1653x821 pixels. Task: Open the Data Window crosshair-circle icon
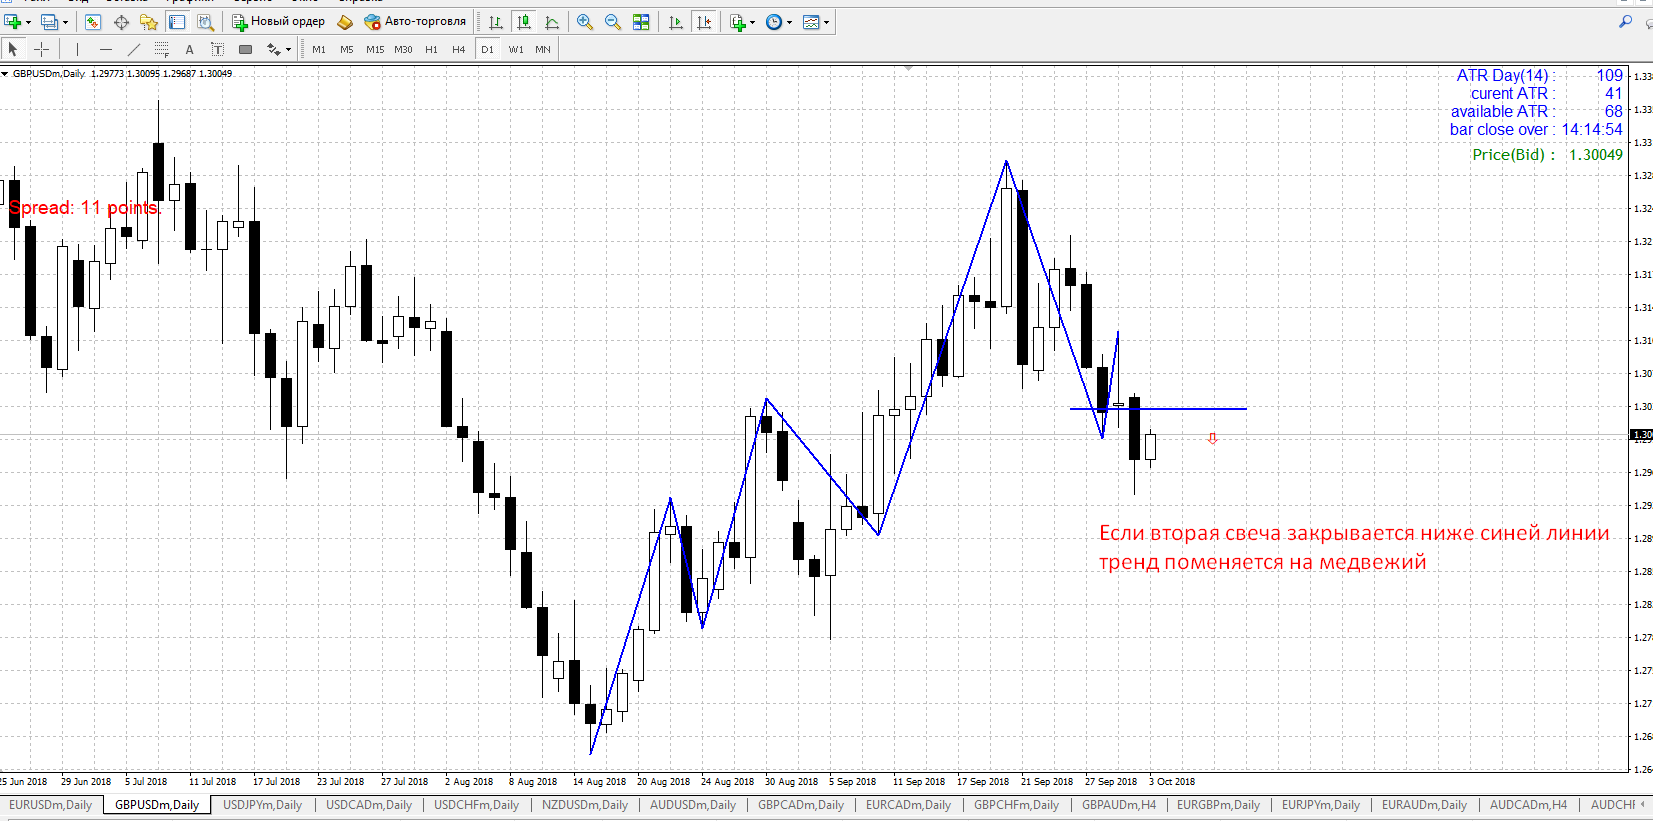point(121,21)
